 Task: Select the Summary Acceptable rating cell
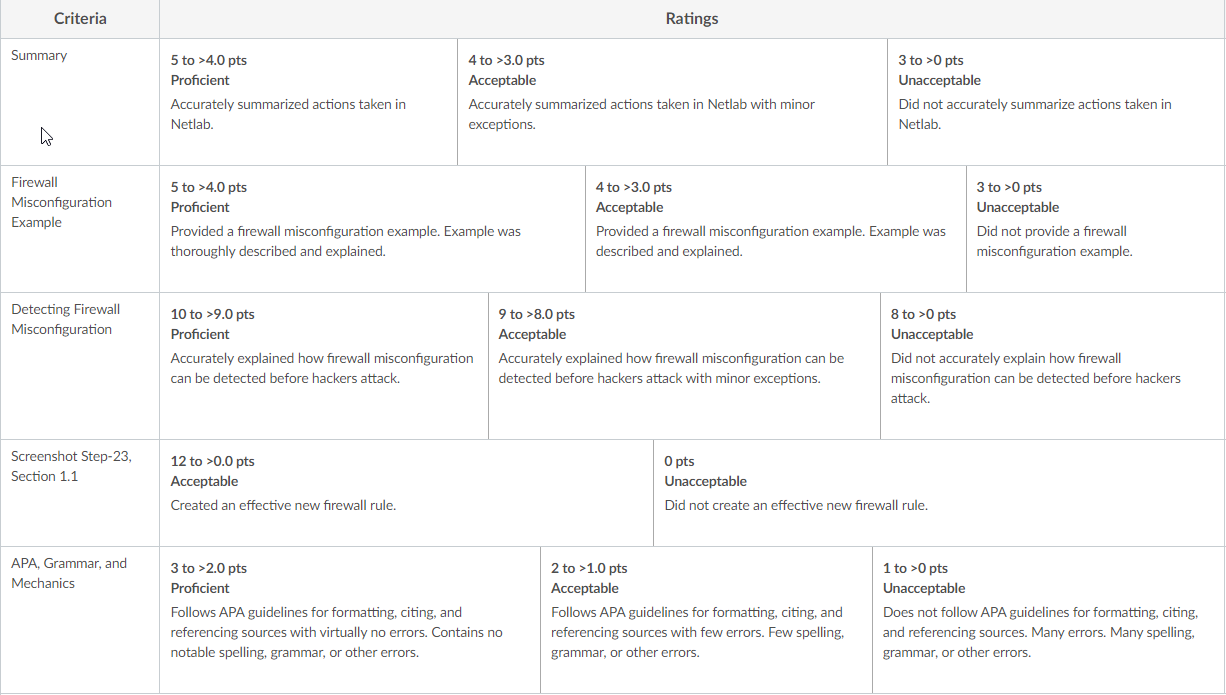click(x=672, y=102)
